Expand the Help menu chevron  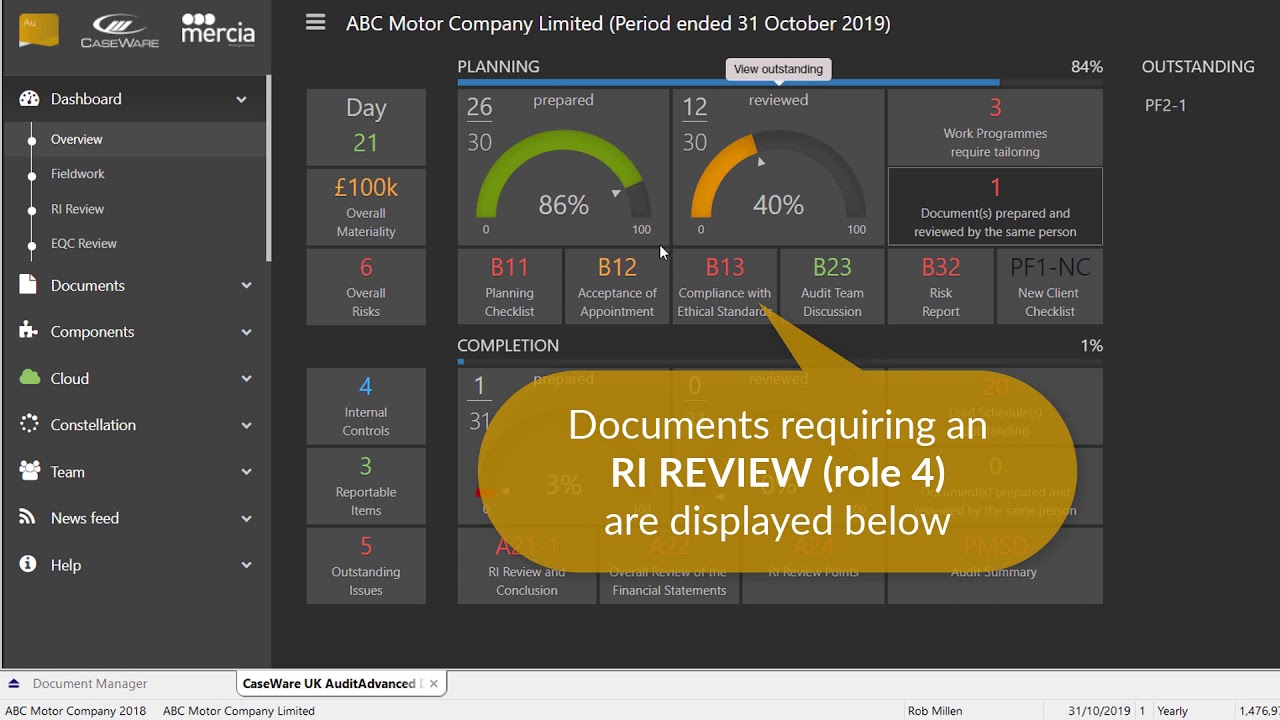pos(246,565)
